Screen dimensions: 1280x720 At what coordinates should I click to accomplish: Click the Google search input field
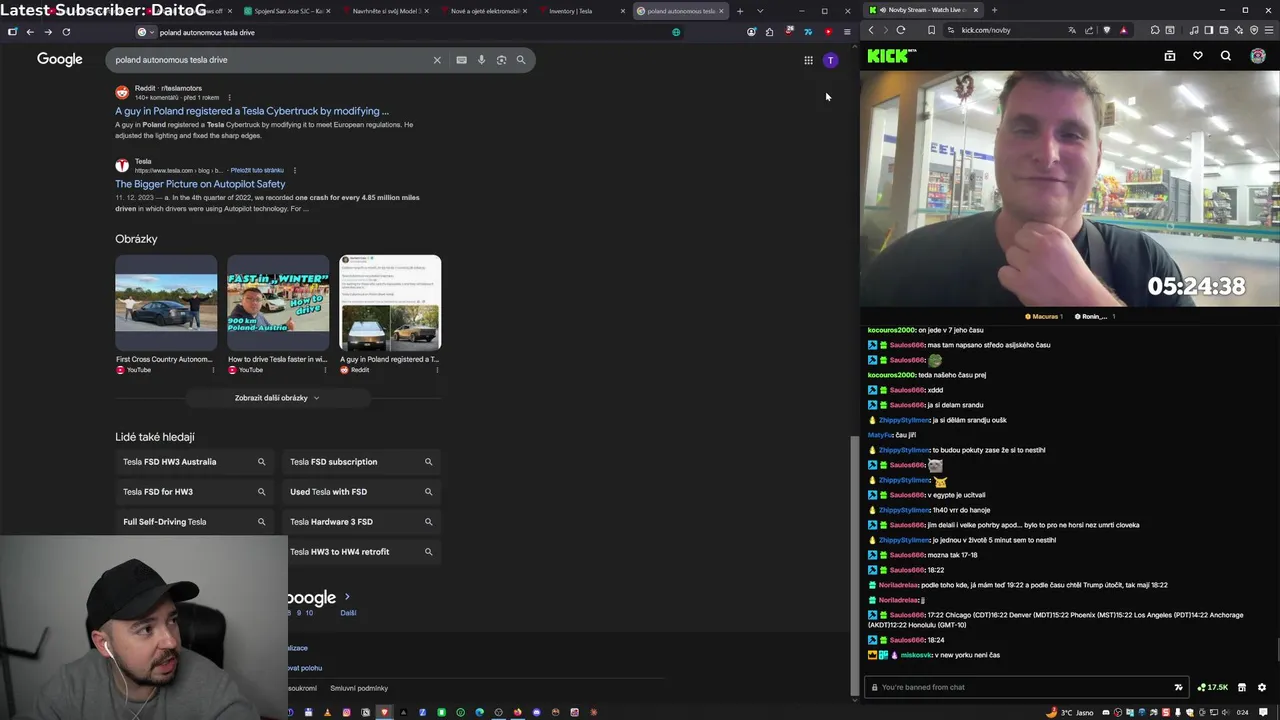coord(270,60)
